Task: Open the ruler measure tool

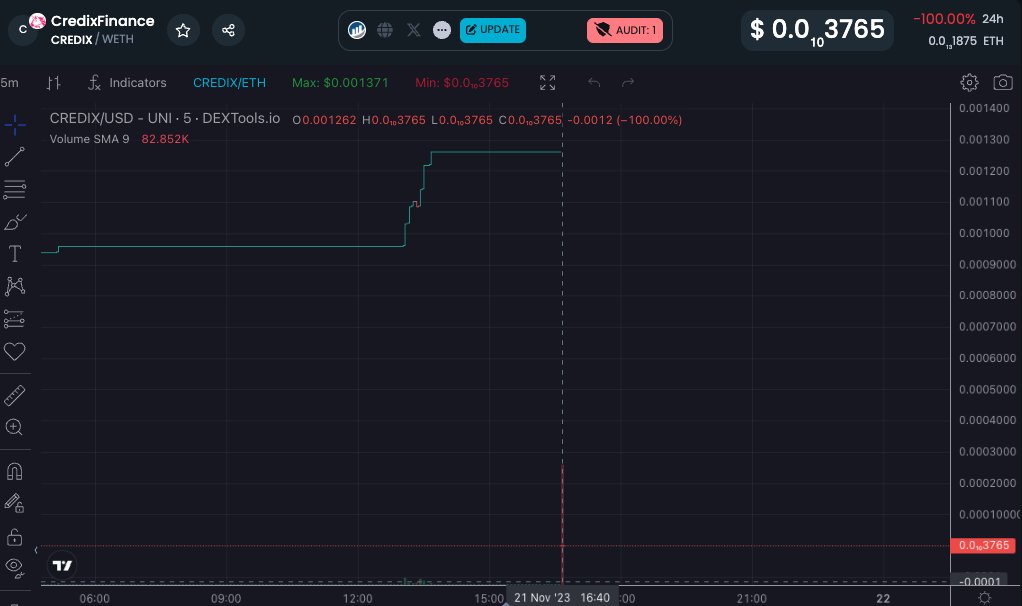Action: coord(15,395)
